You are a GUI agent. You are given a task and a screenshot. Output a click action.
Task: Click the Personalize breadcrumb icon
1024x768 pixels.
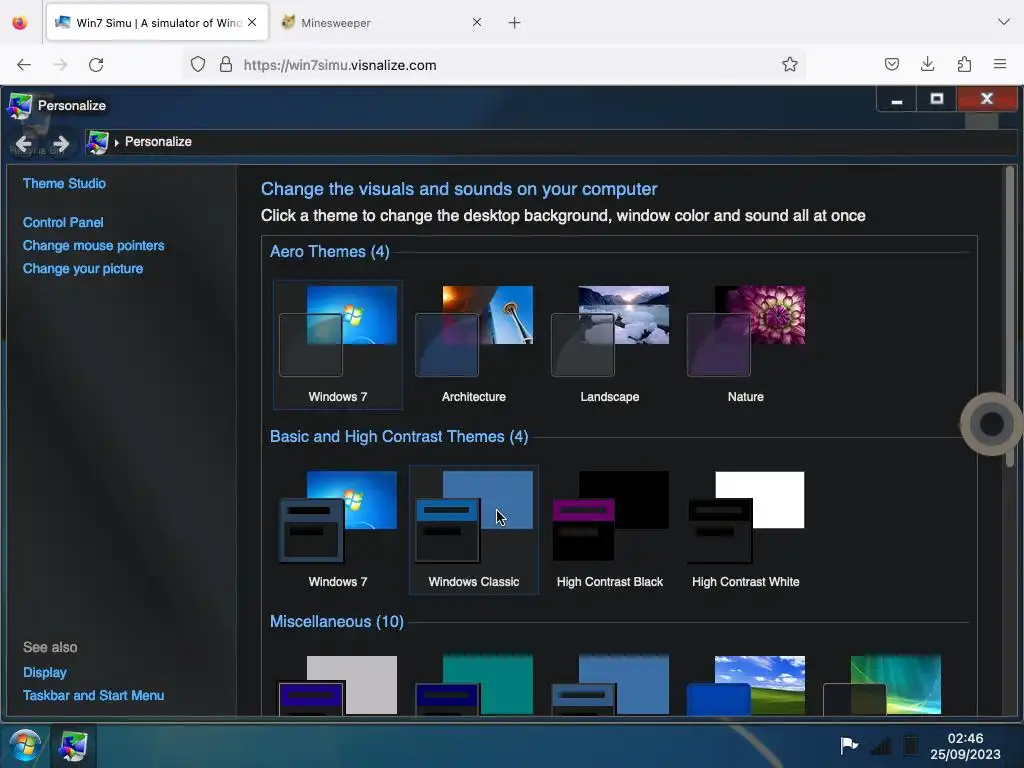97,142
